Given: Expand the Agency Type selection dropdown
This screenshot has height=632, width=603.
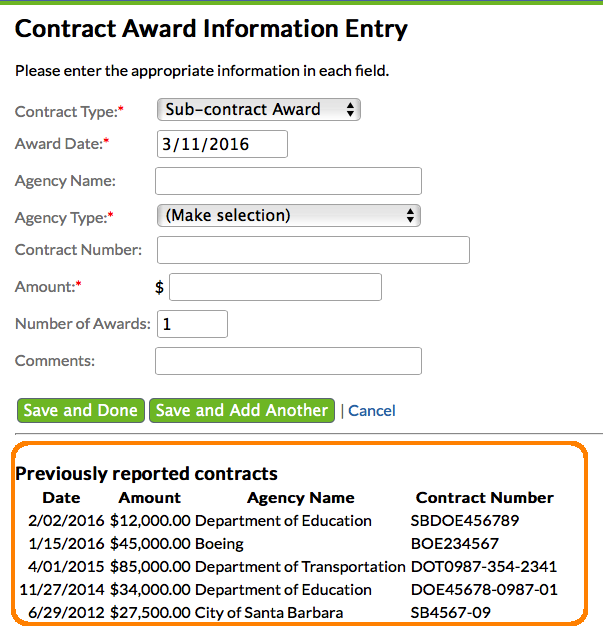Looking at the screenshot, I should (x=288, y=215).
